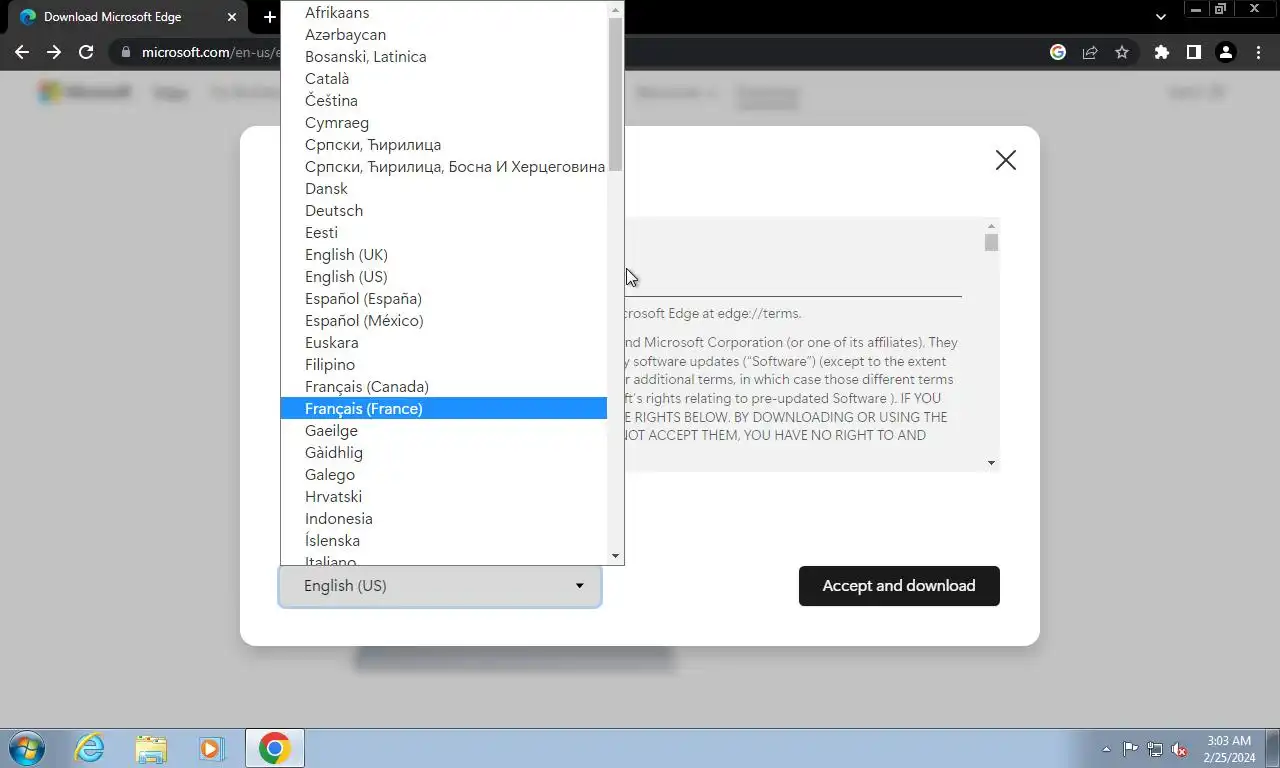This screenshot has height=768, width=1280.
Task: Open Windows Start menu
Action: pyautogui.click(x=26, y=748)
